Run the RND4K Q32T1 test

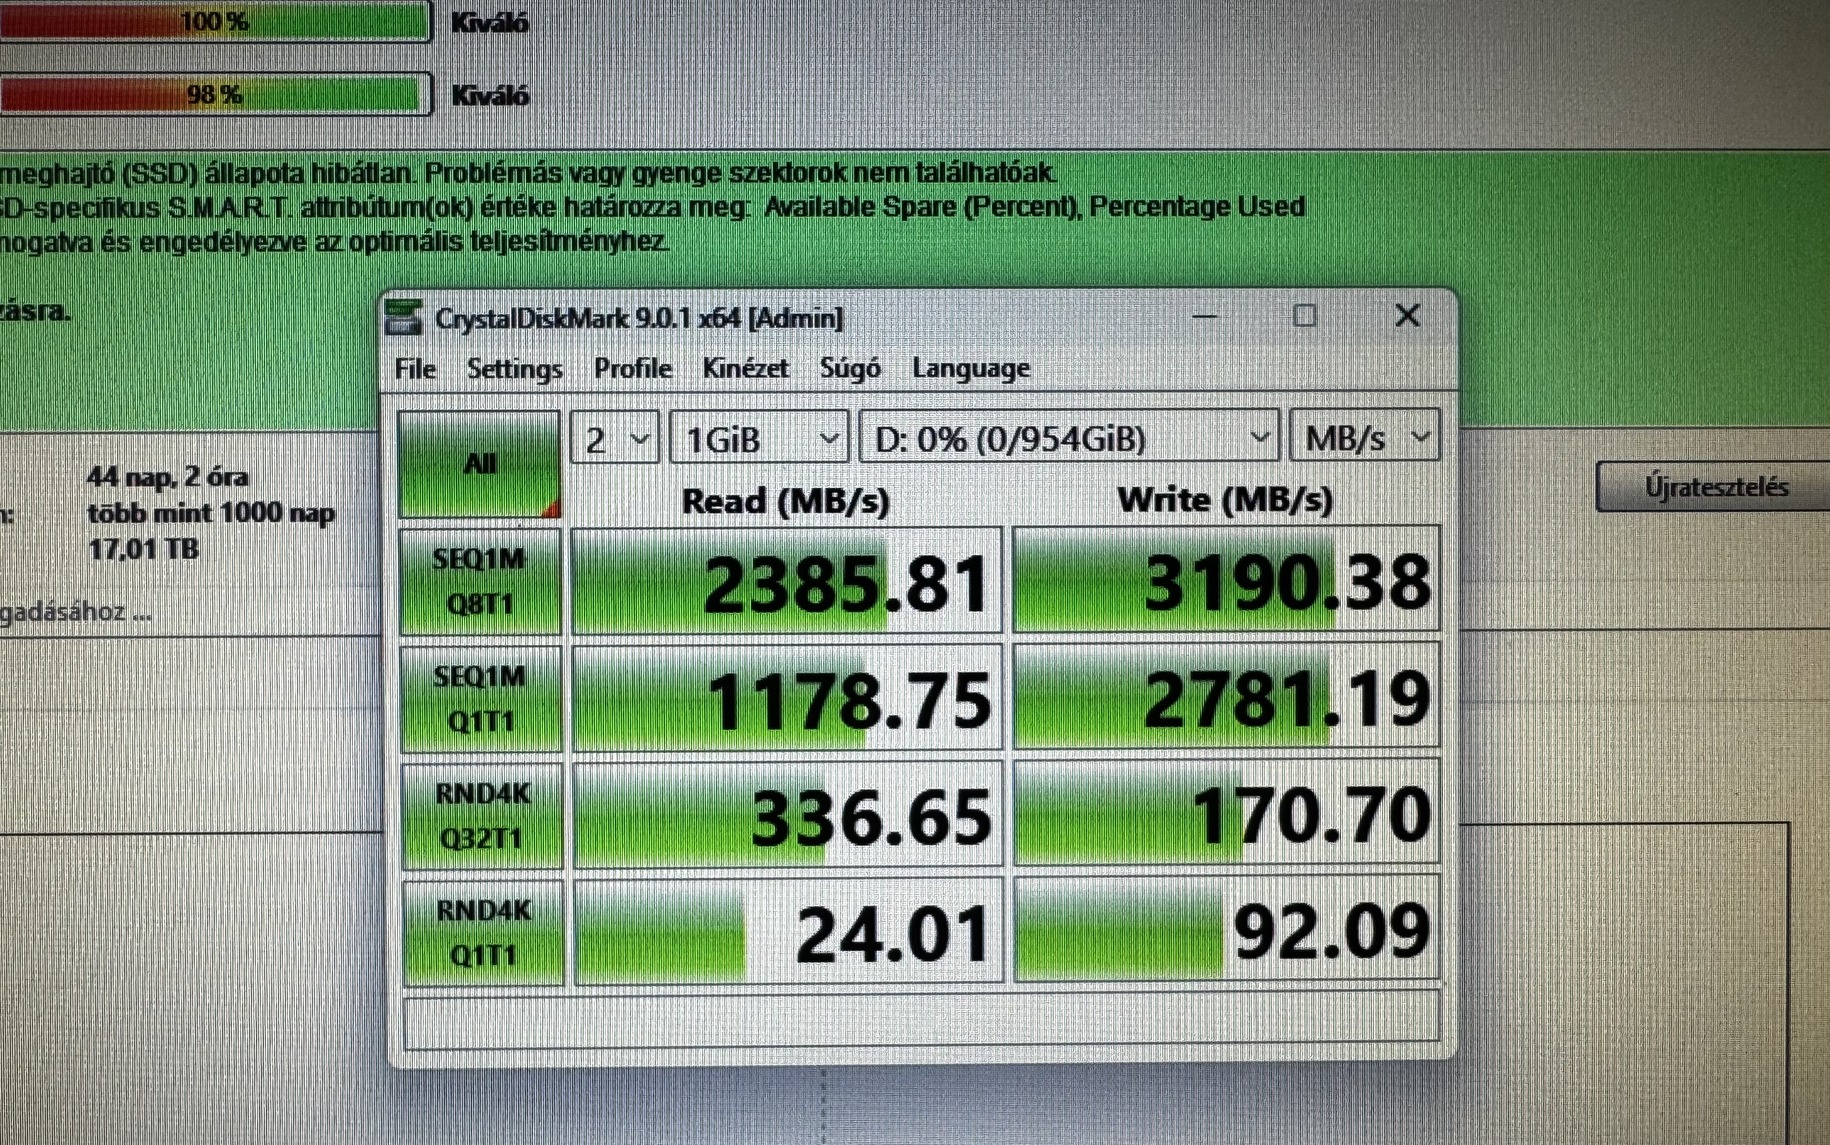pyautogui.click(x=482, y=815)
